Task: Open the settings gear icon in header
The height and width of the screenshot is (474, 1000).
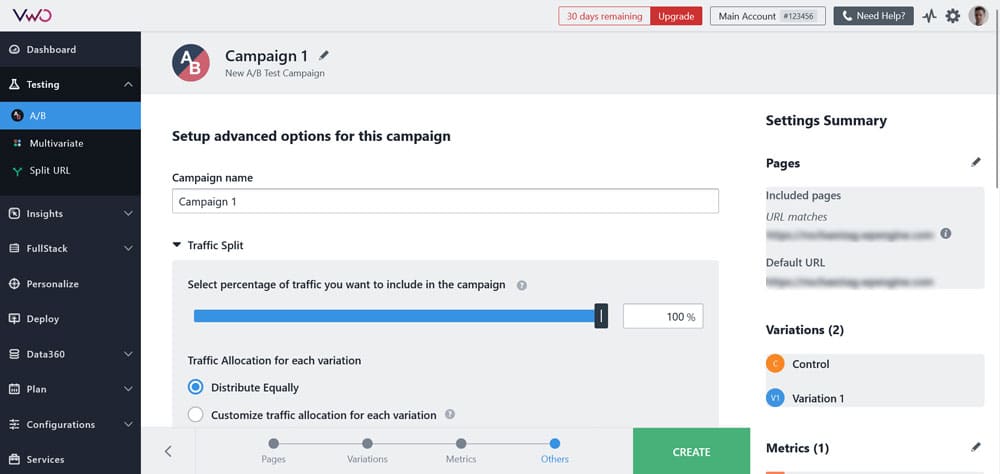Action: (x=953, y=16)
